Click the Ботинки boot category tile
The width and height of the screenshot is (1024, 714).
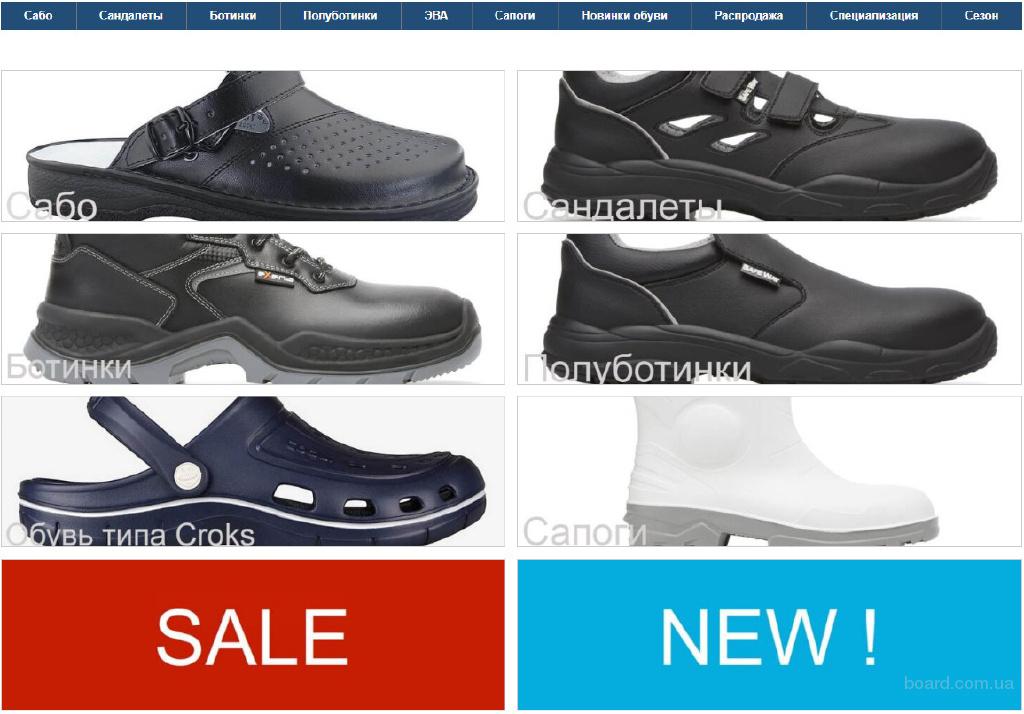point(253,308)
